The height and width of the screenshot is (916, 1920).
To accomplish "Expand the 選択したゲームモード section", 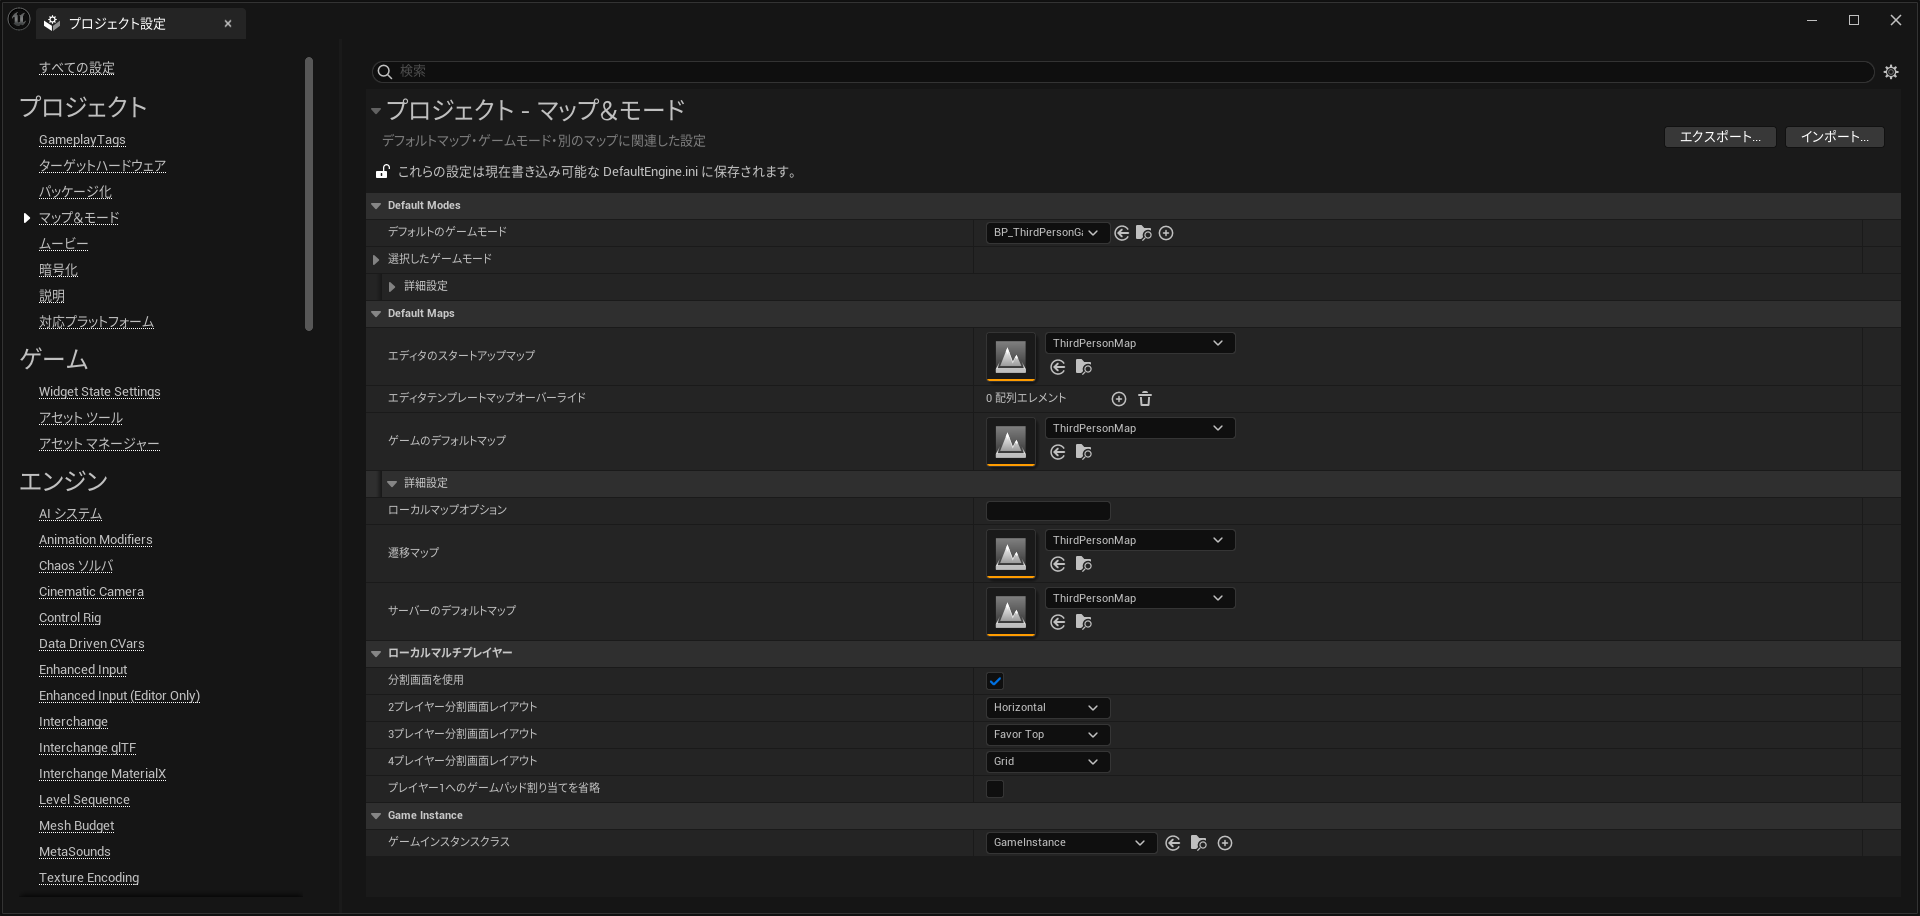I will 377,260.
